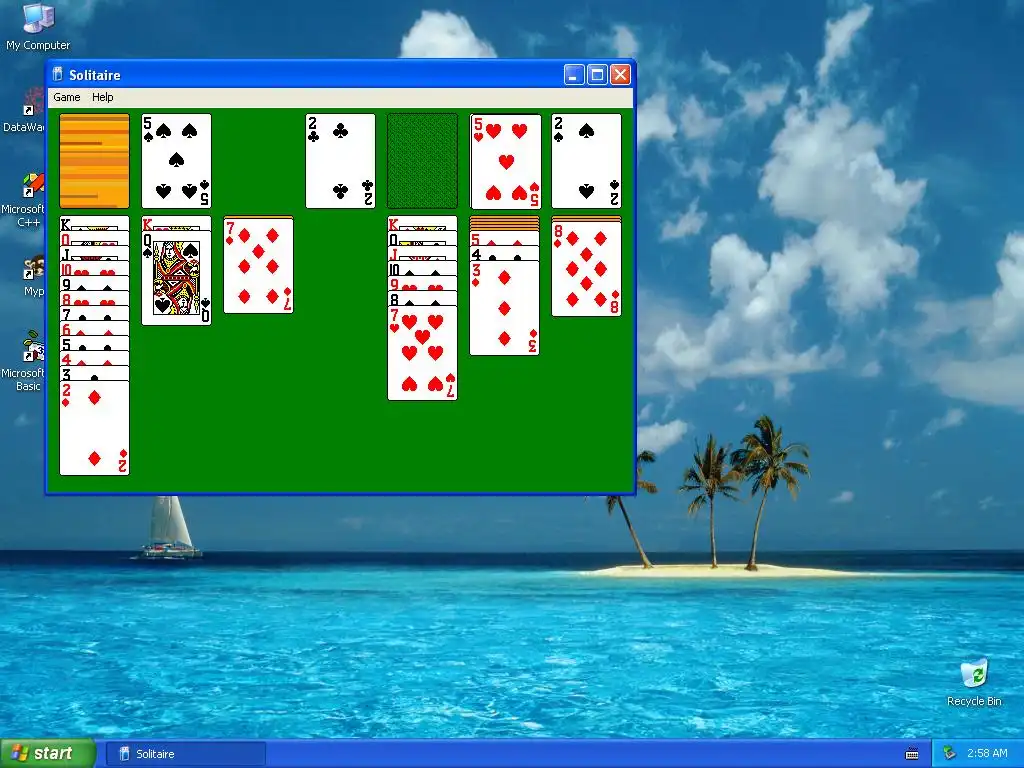Select the Microsoft Basic desktop shortcut
Image resolution: width=1024 pixels, height=768 pixels.
coord(24,361)
